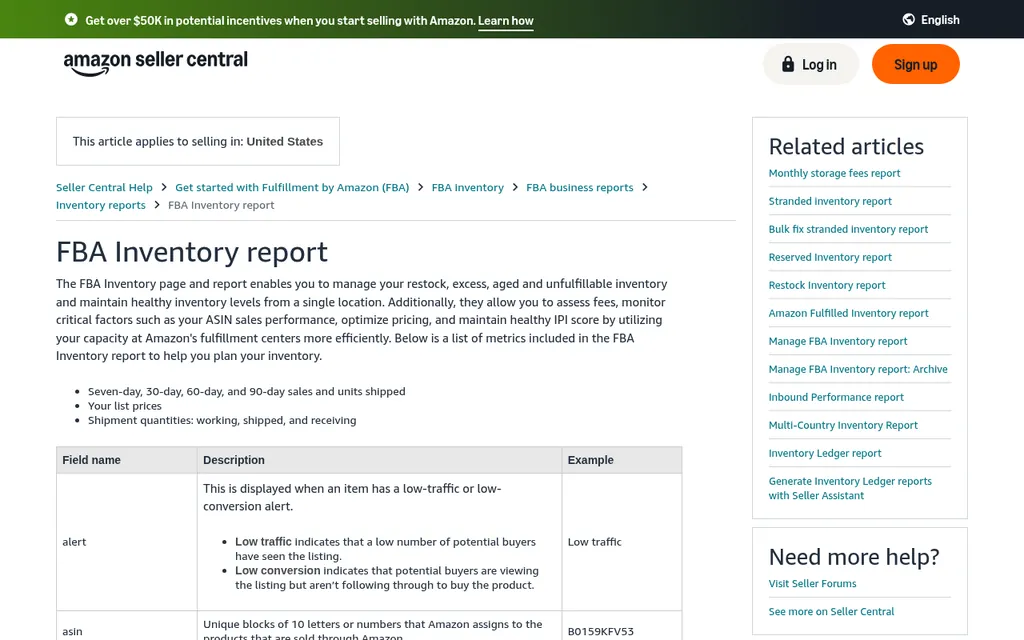Click the Shipment quantities bullet

tap(222, 421)
